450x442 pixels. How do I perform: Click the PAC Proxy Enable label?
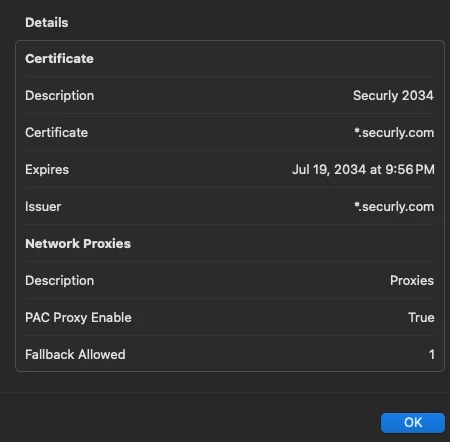78,318
